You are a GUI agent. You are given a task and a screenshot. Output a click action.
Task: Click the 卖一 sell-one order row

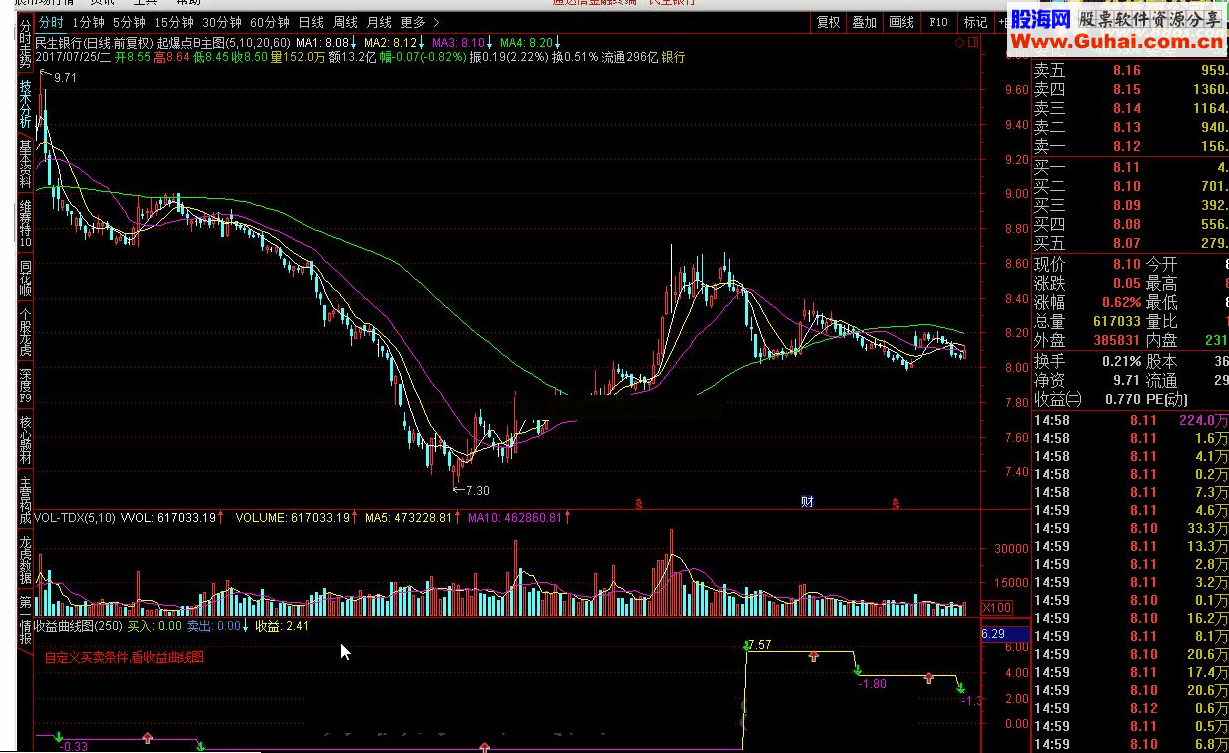click(1130, 147)
